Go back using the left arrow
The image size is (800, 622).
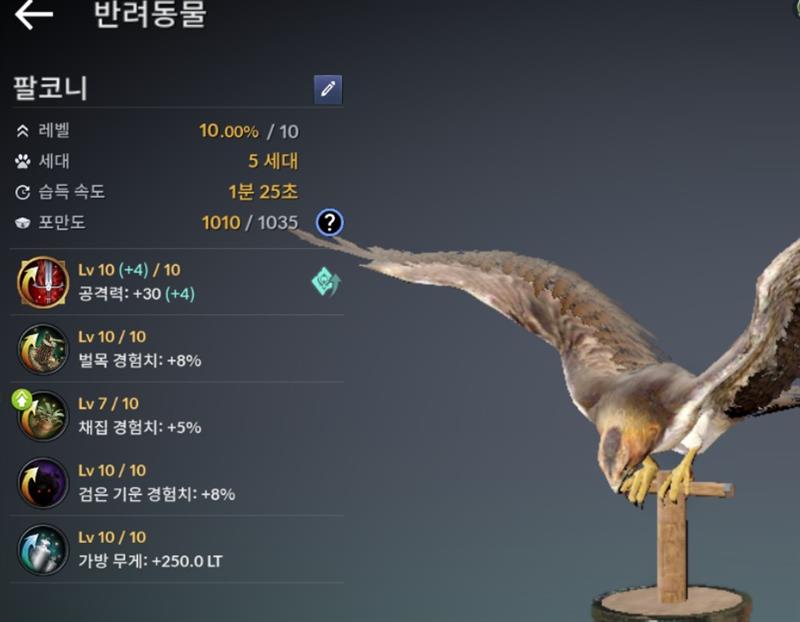coord(34,14)
